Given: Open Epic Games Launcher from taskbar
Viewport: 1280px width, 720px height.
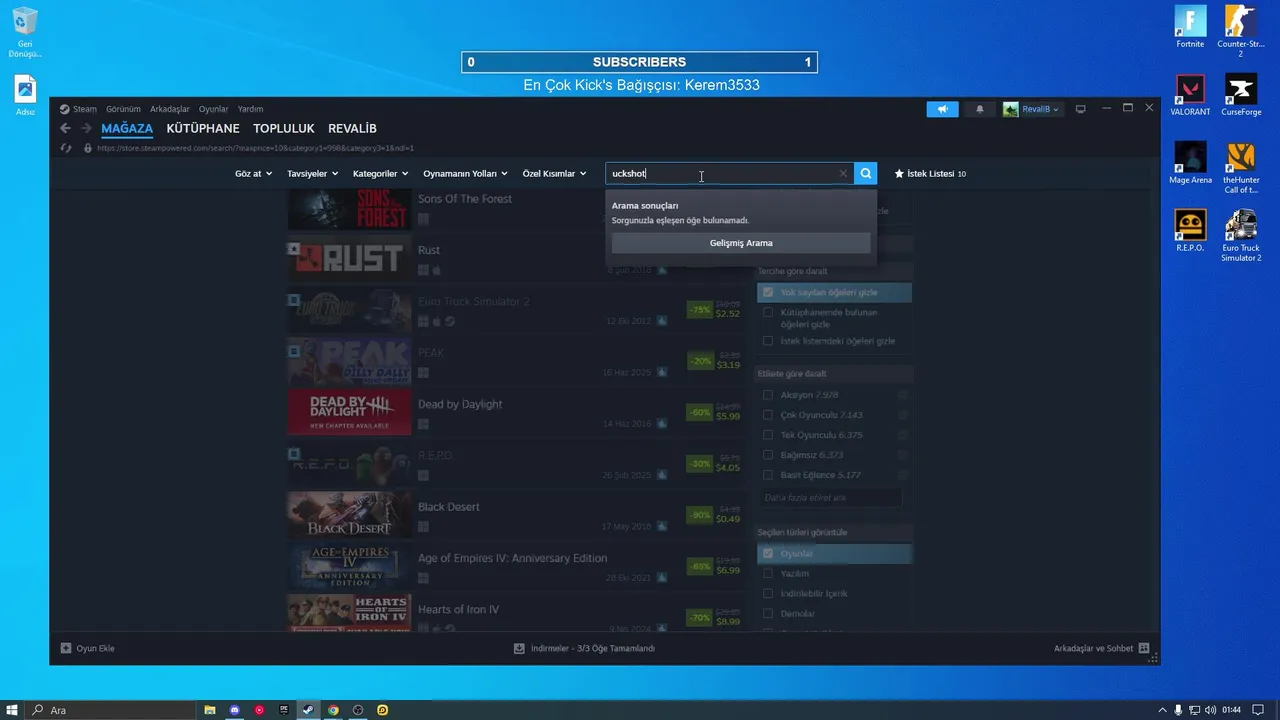Looking at the screenshot, I should (284, 710).
